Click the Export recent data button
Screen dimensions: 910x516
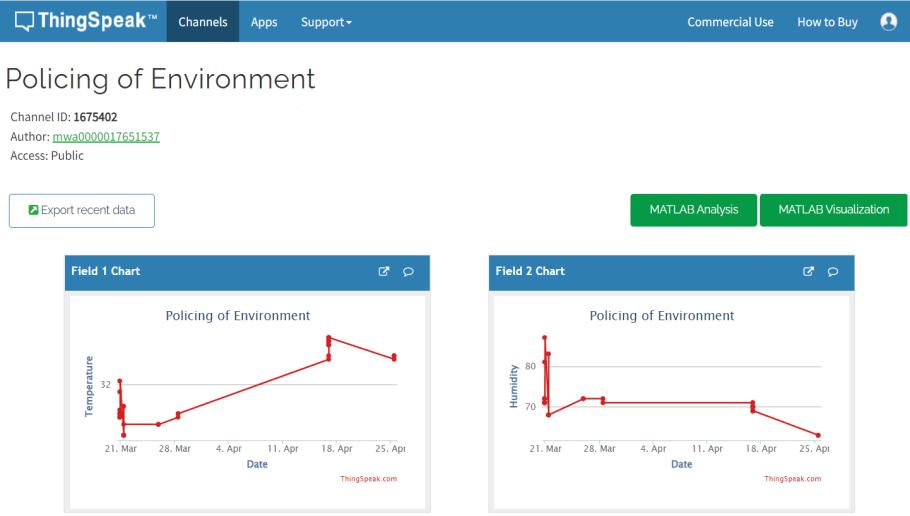pos(82,210)
